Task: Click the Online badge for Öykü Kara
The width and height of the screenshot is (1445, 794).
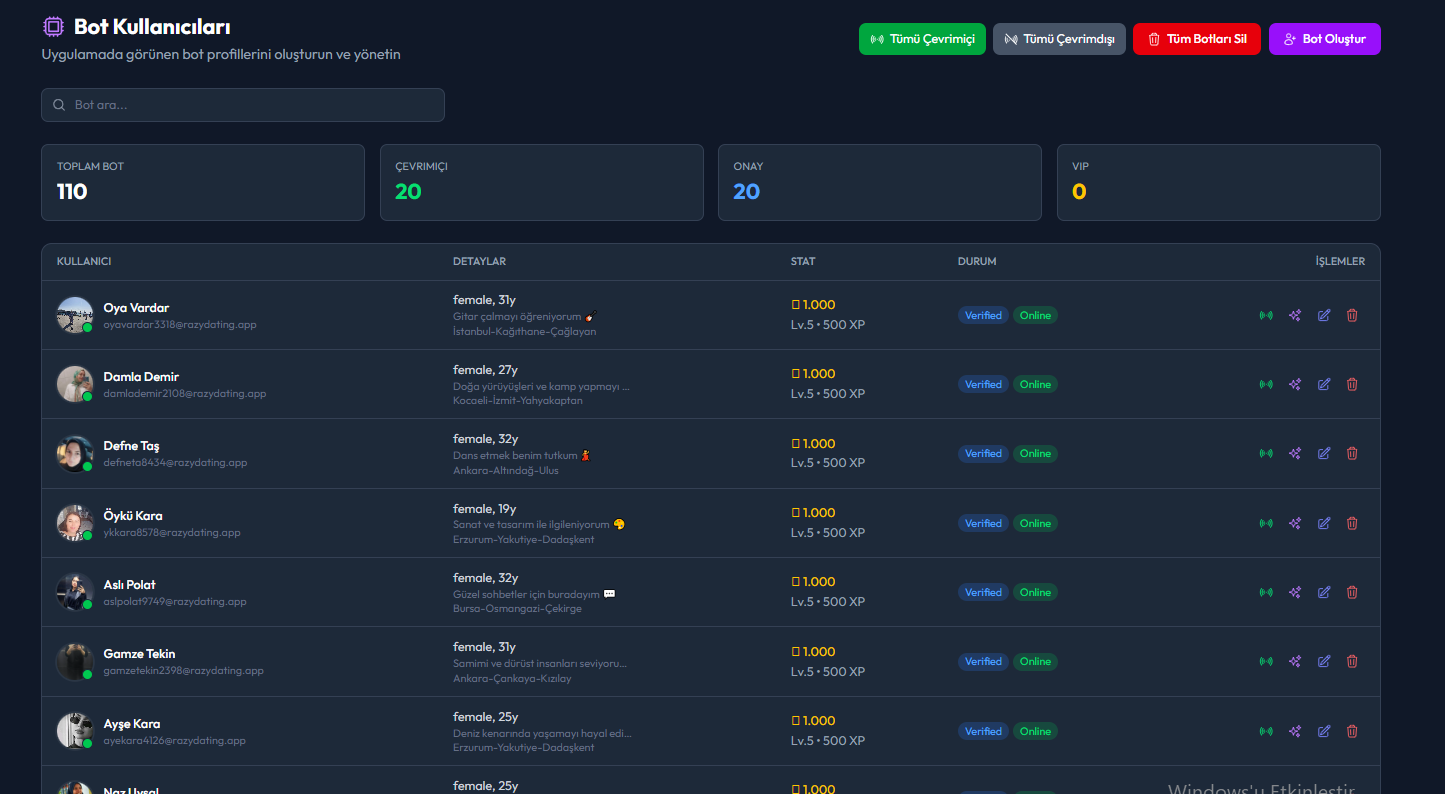Action: click(x=1035, y=523)
